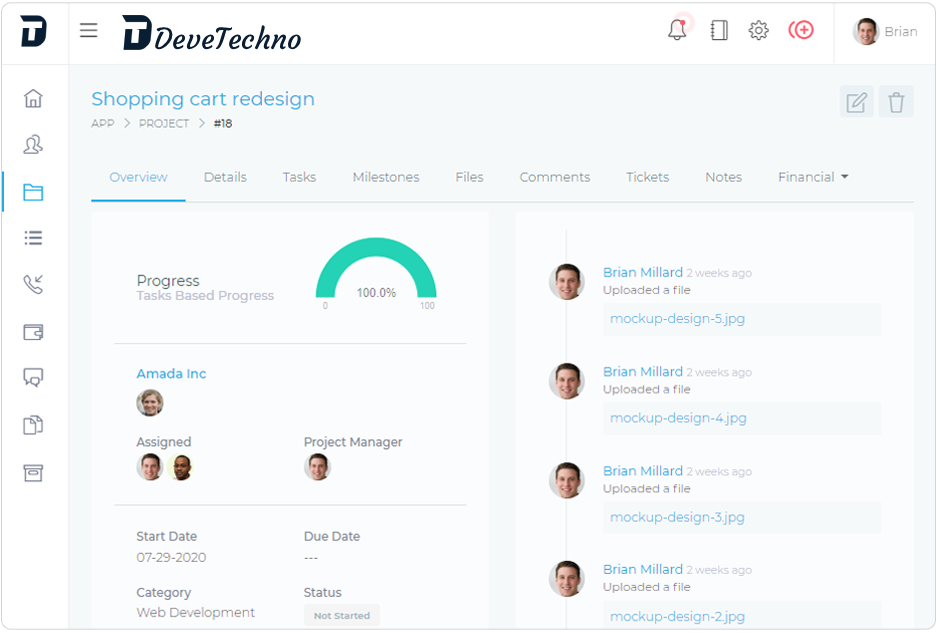940x633 pixels.
Task: Click the APP breadcrumb
Action: (x=103, y=123)
